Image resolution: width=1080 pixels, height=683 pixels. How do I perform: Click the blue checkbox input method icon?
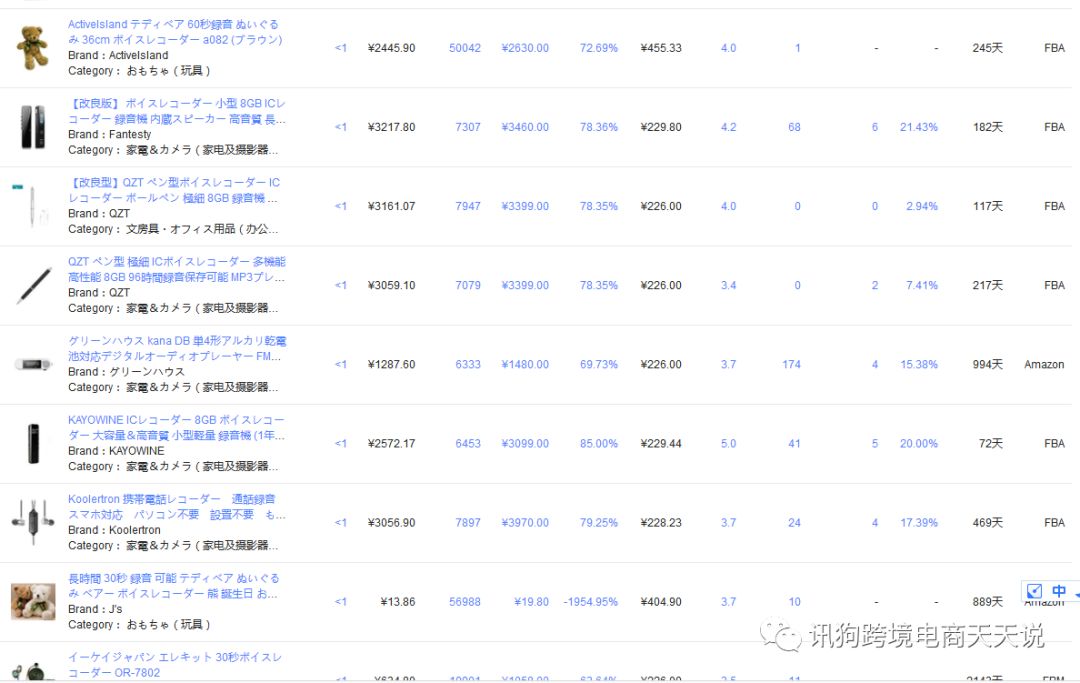click(x=1035, y=591)
